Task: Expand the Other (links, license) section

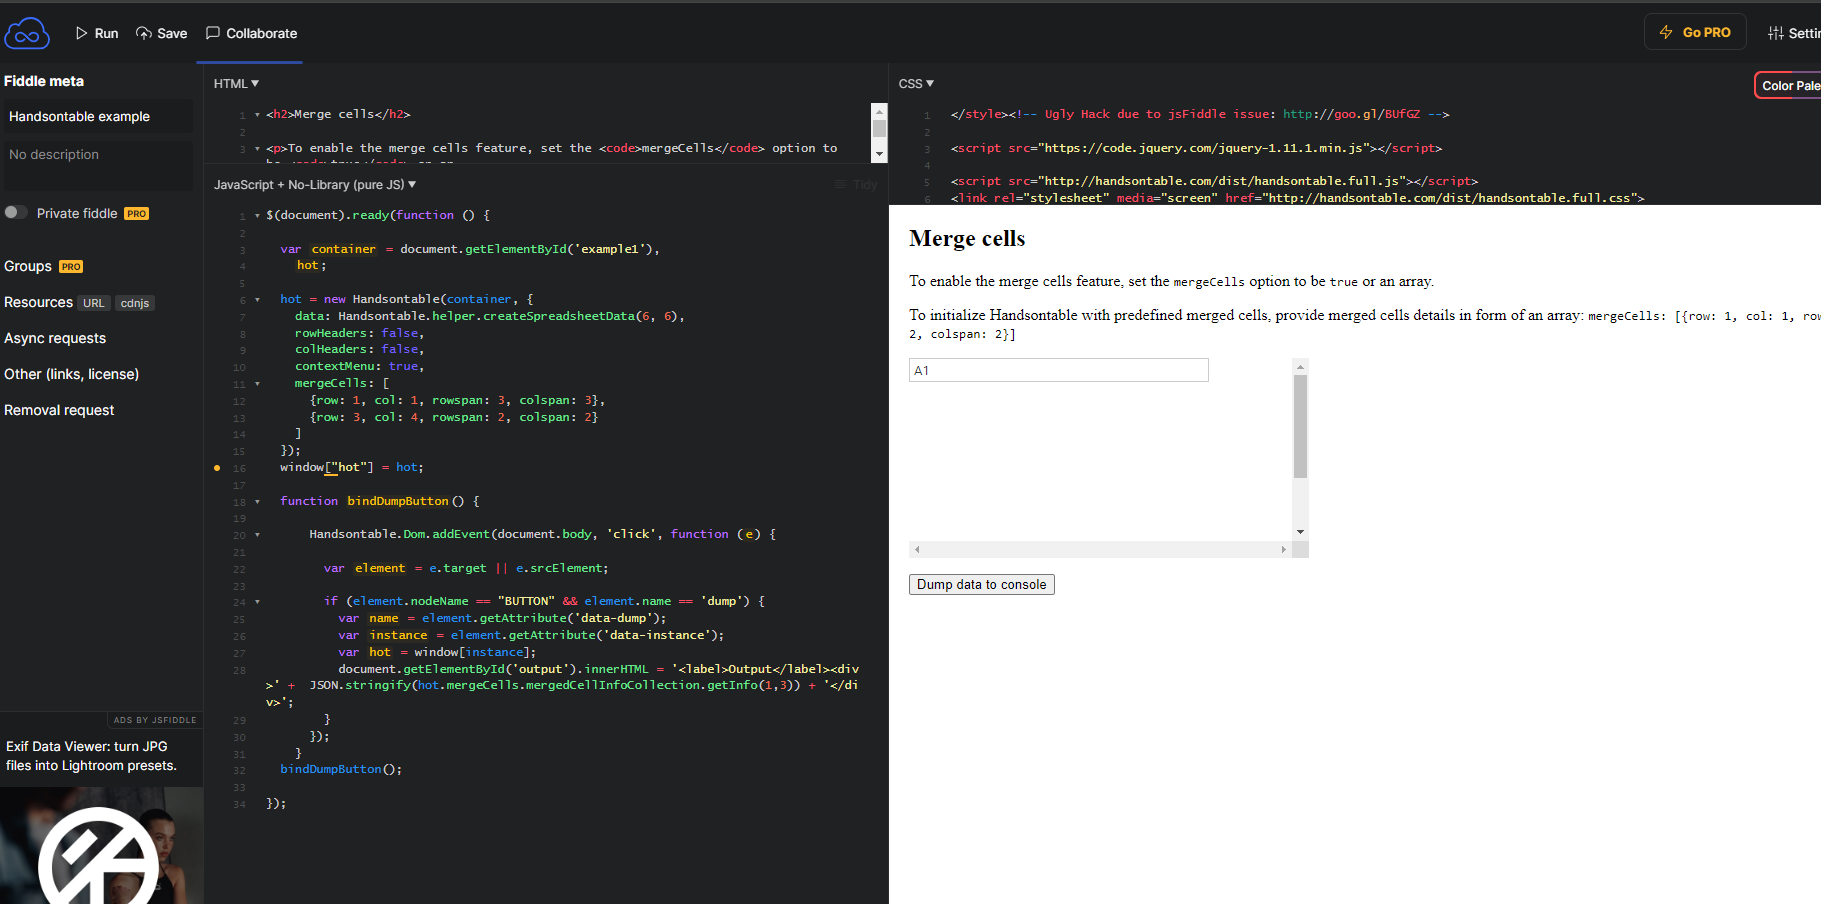Action: pos(71,374)
